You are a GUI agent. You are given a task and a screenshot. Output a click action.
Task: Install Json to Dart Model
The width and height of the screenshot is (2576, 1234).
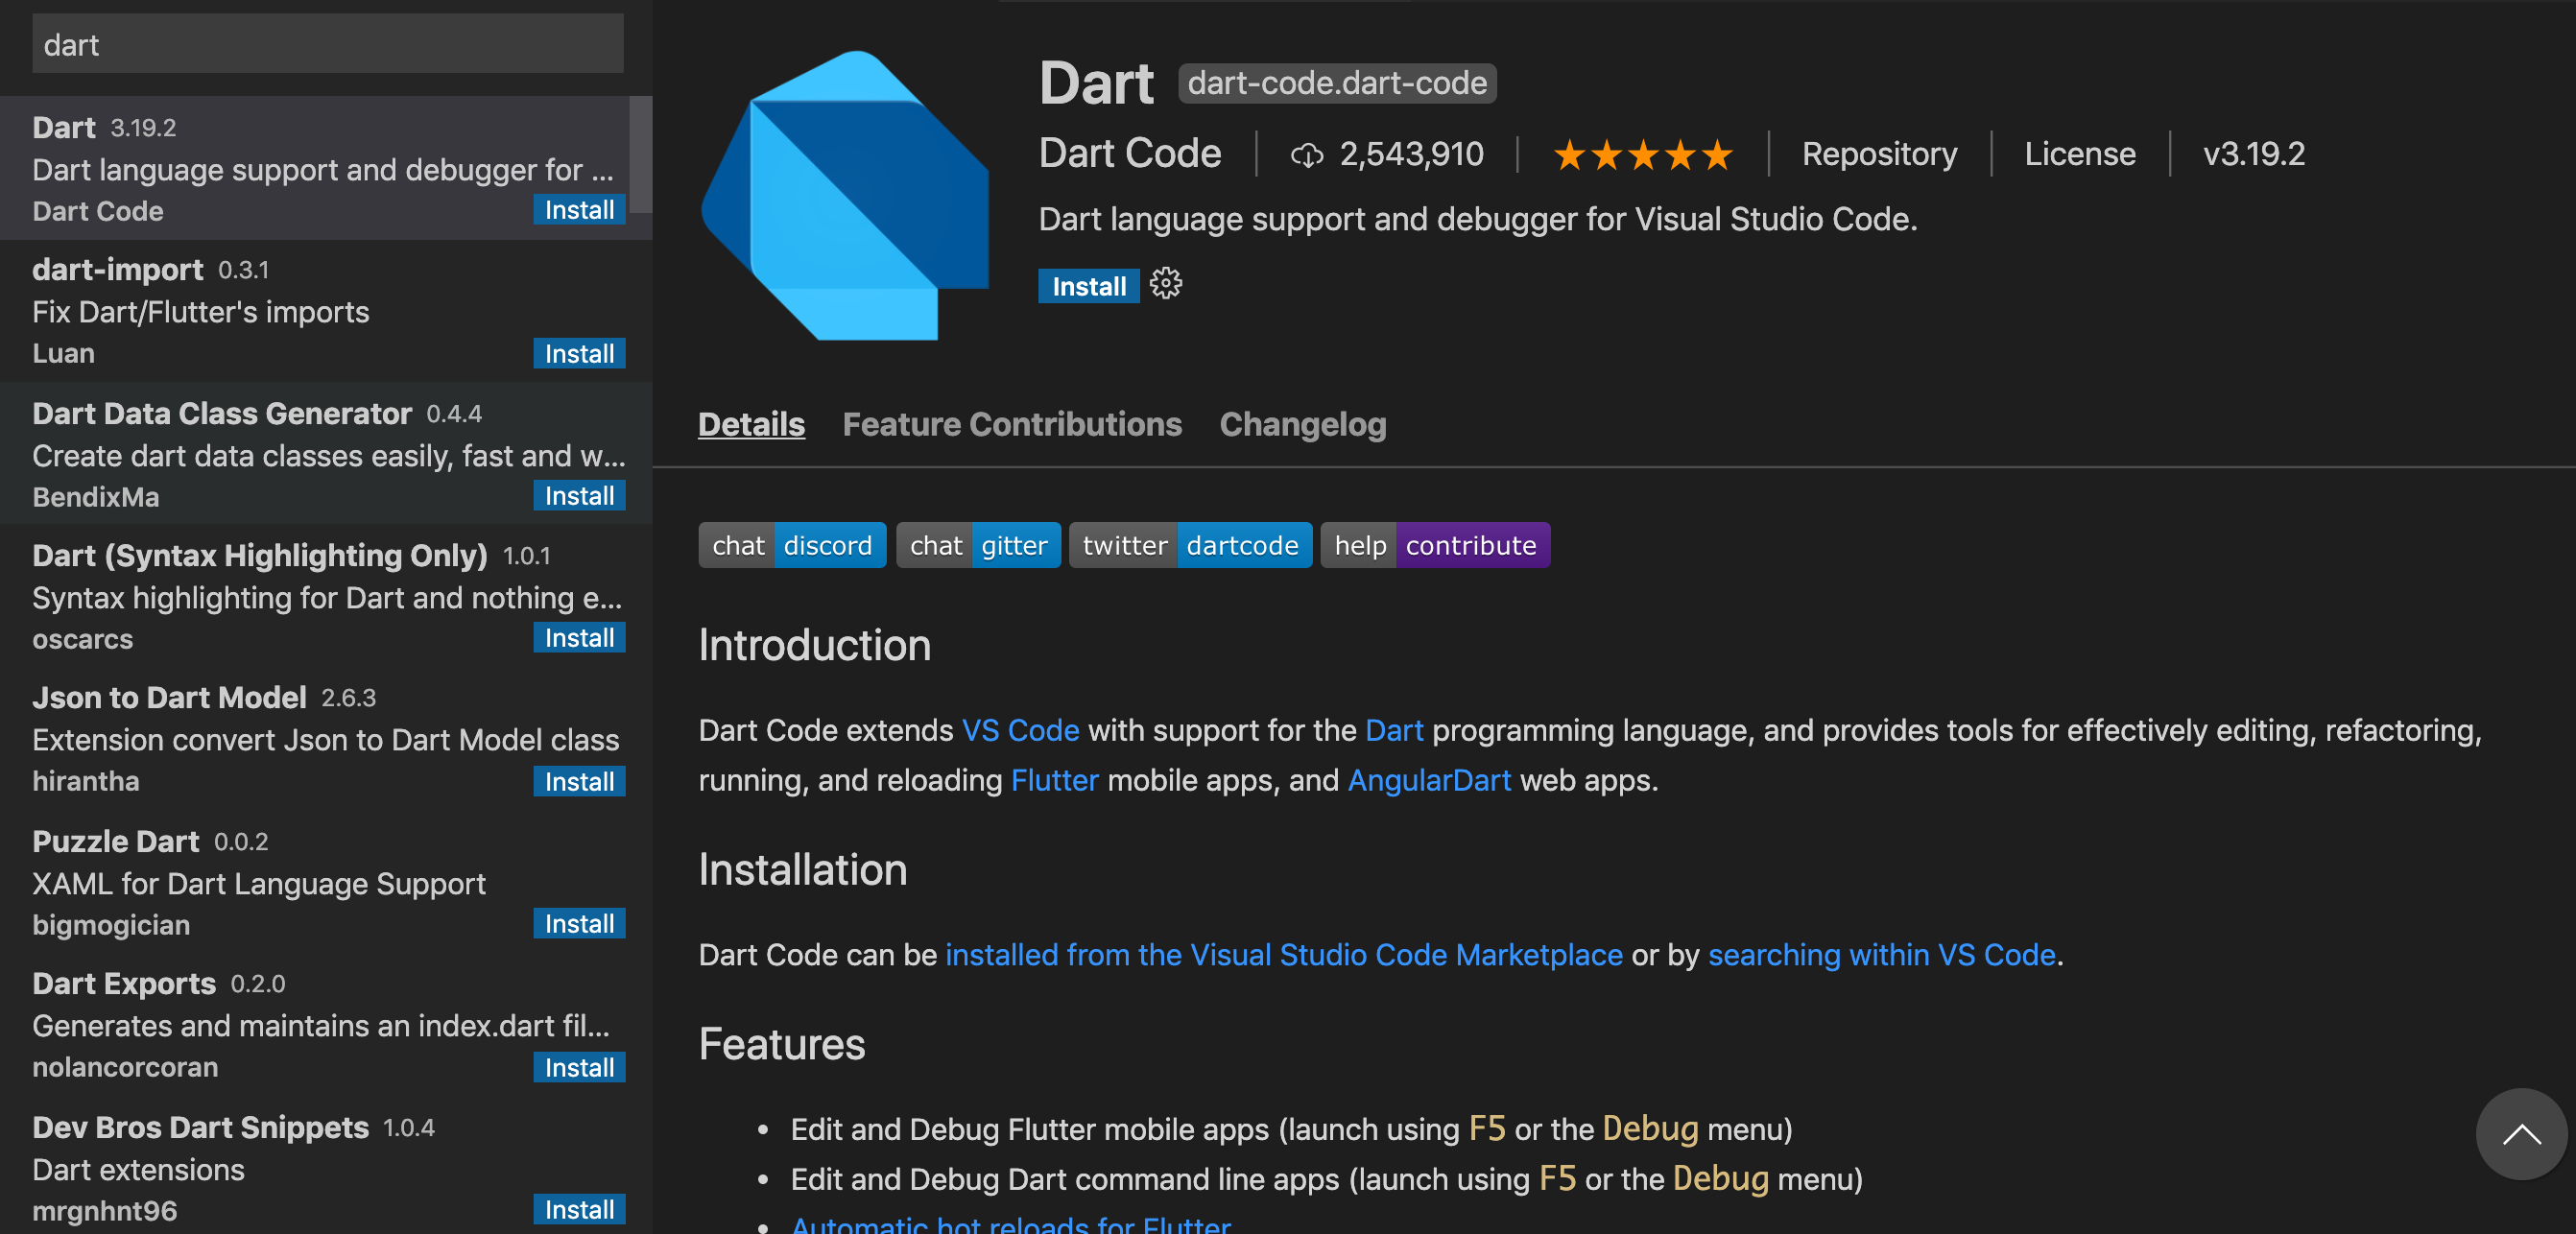click(579, 781)
